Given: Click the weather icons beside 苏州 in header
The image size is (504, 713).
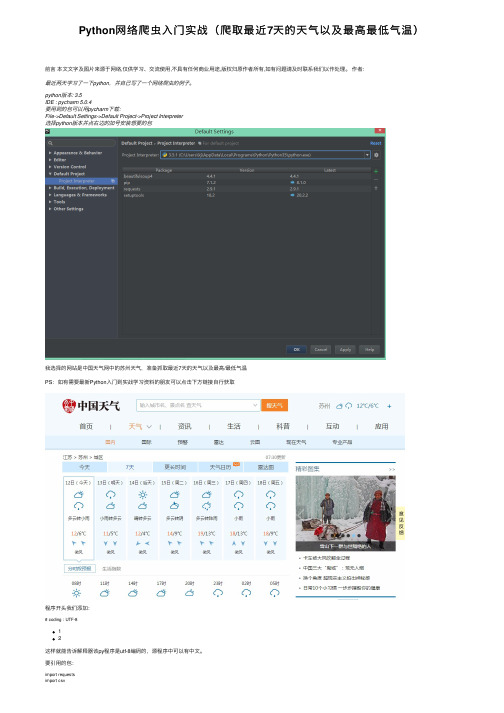Looking at the screenshot, I should coord(344,406).
